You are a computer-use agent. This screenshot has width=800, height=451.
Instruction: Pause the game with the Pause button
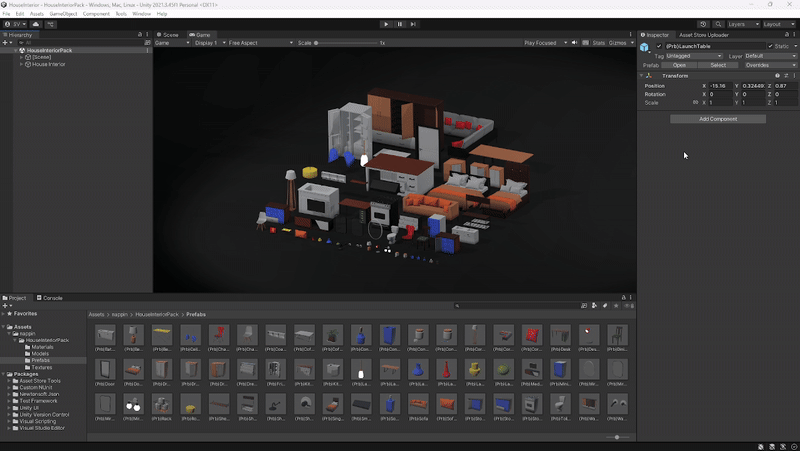pyautogui.click(x=399, y=24)
